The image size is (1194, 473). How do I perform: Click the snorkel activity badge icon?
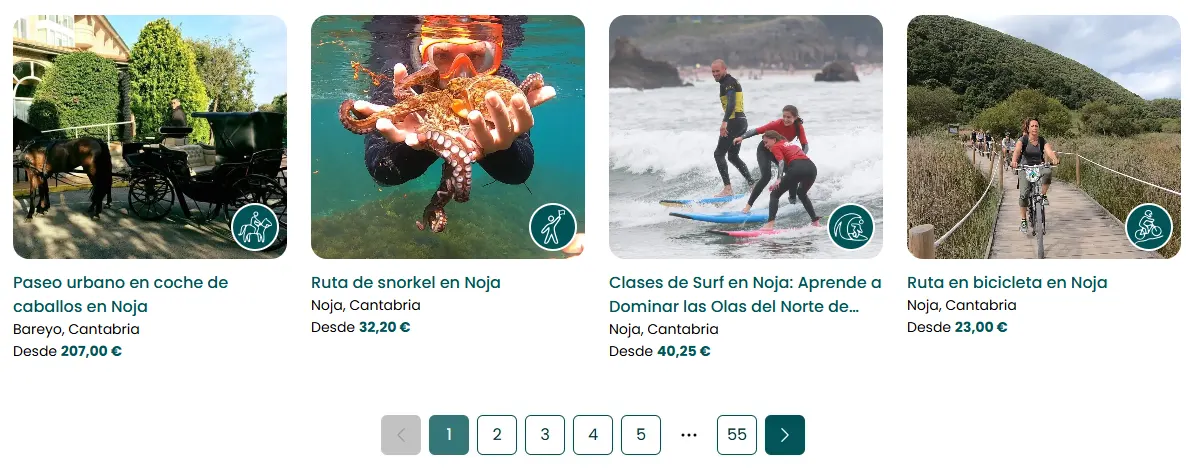tap(553, 227)
